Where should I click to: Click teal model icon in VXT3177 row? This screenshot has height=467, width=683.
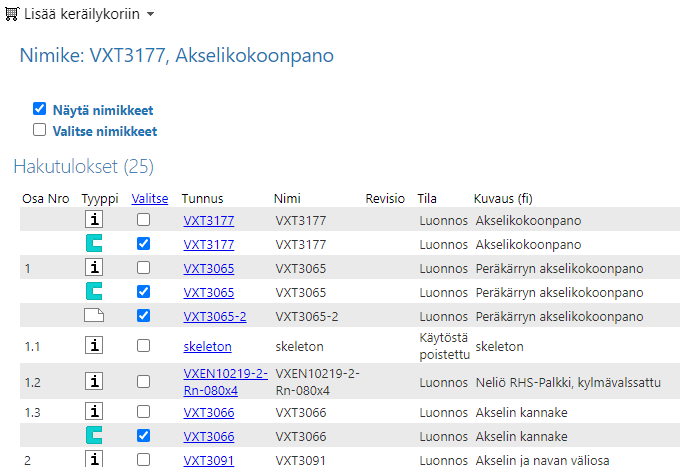point(94,244)
